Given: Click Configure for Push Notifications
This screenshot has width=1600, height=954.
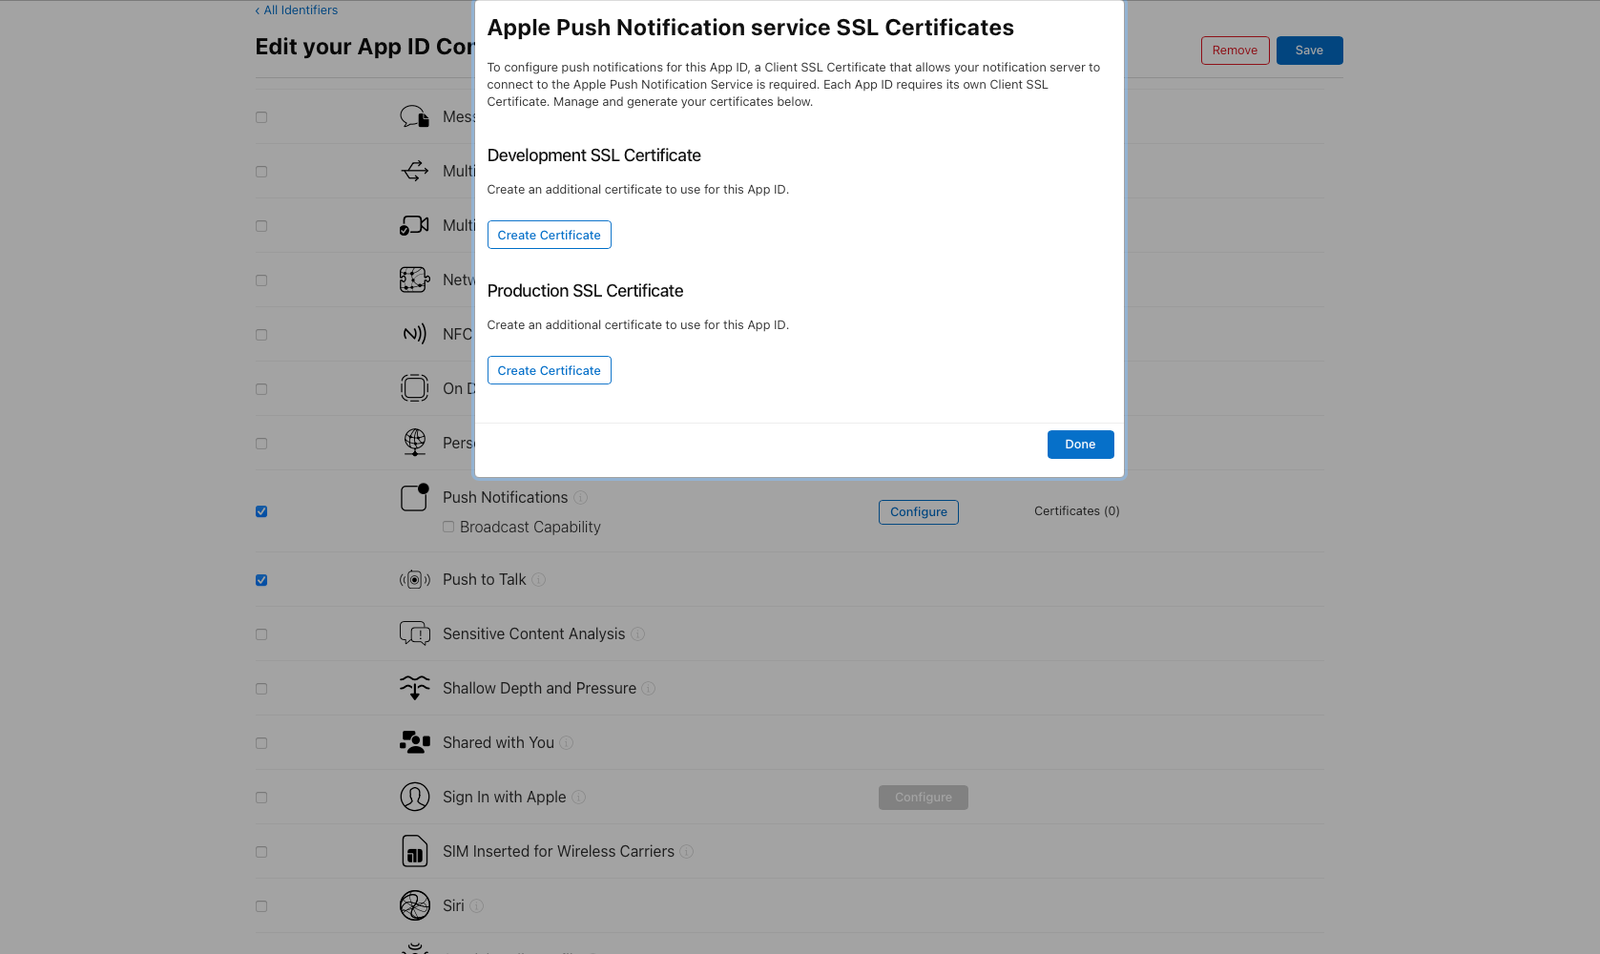Looking at the screenshot, I should click(918, 512).
